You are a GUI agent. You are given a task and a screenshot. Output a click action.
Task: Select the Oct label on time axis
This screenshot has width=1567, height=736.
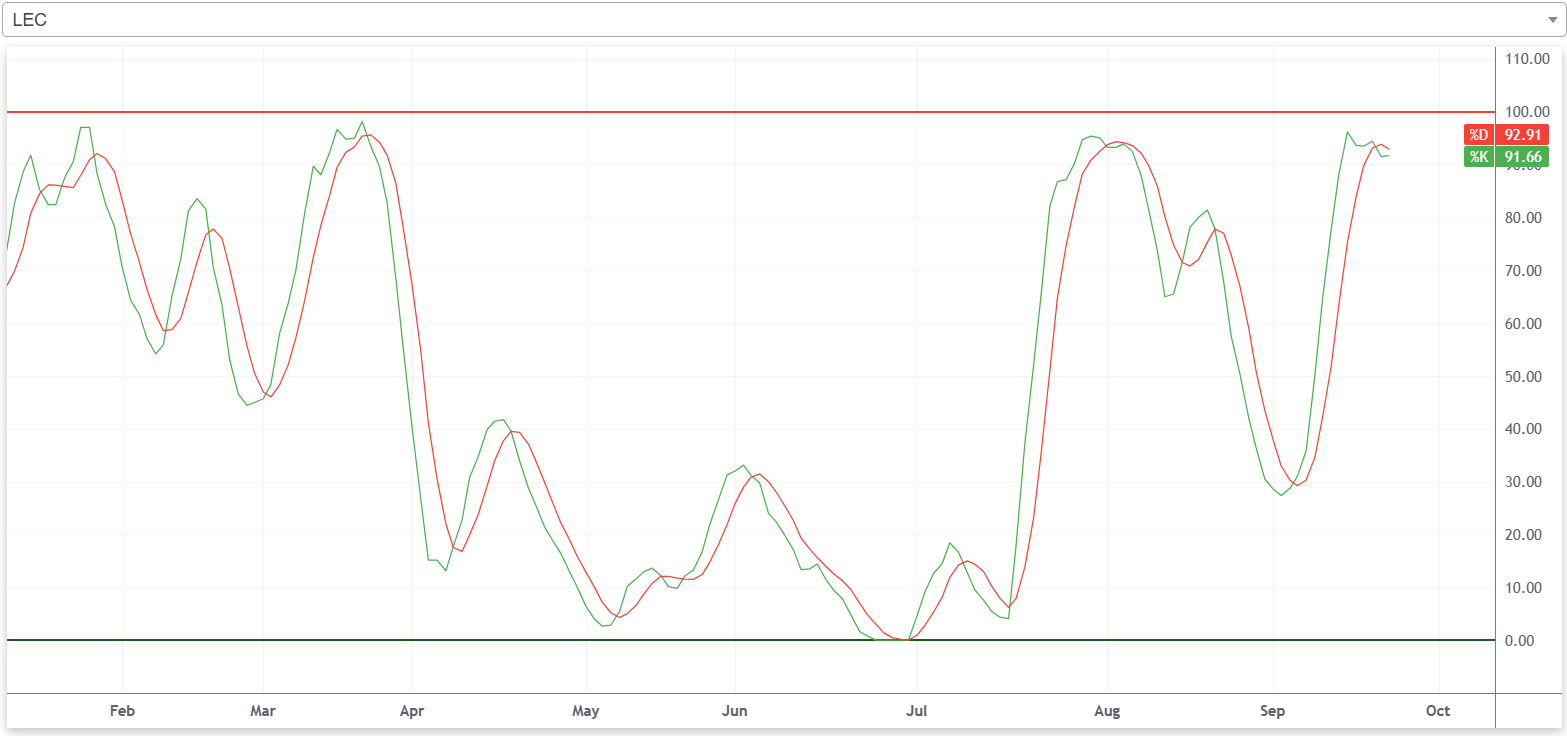[1438, 711]
